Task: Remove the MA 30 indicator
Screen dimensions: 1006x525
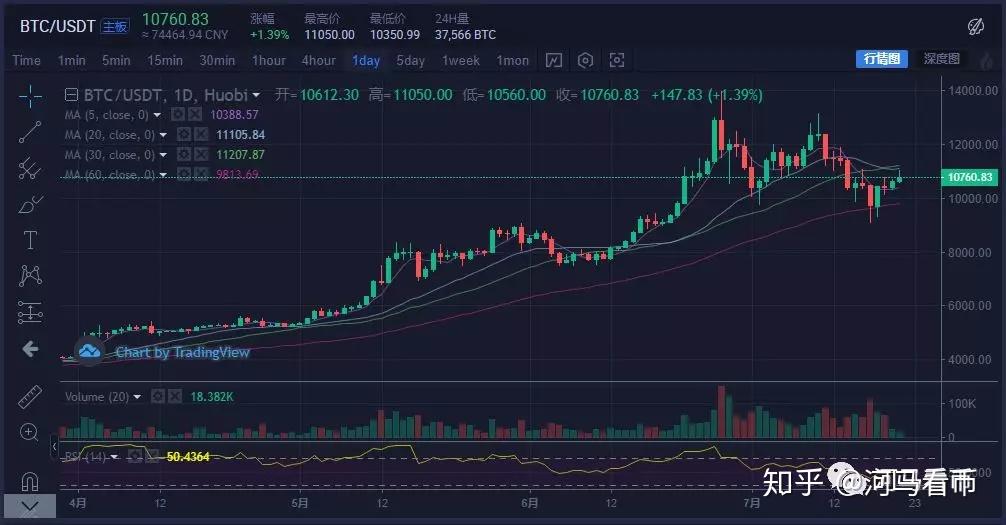Action: (x=201, y=155)
